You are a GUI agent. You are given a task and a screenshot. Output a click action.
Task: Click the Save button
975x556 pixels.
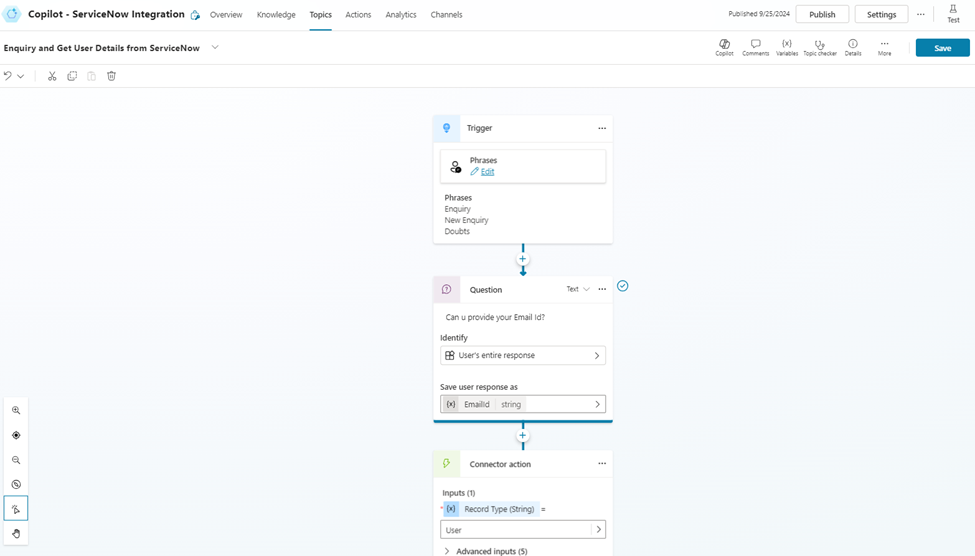tap(942, 48)
